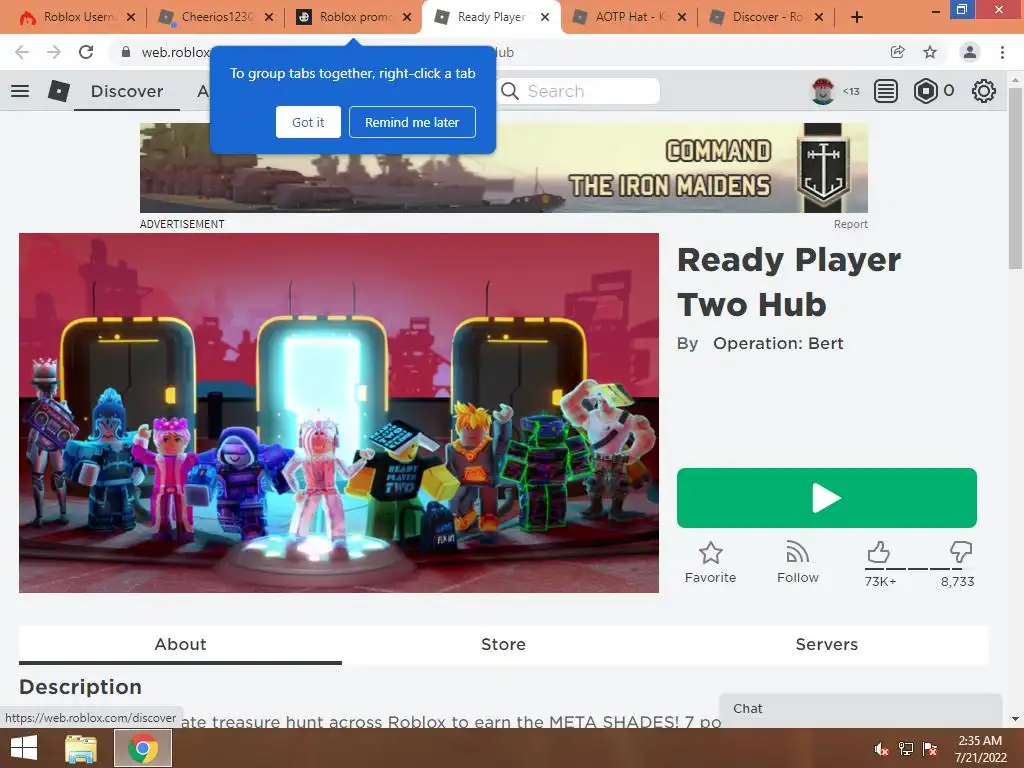Screen dimensions: 1024x768
Task: Open the About tab
Action: [180, 645]
